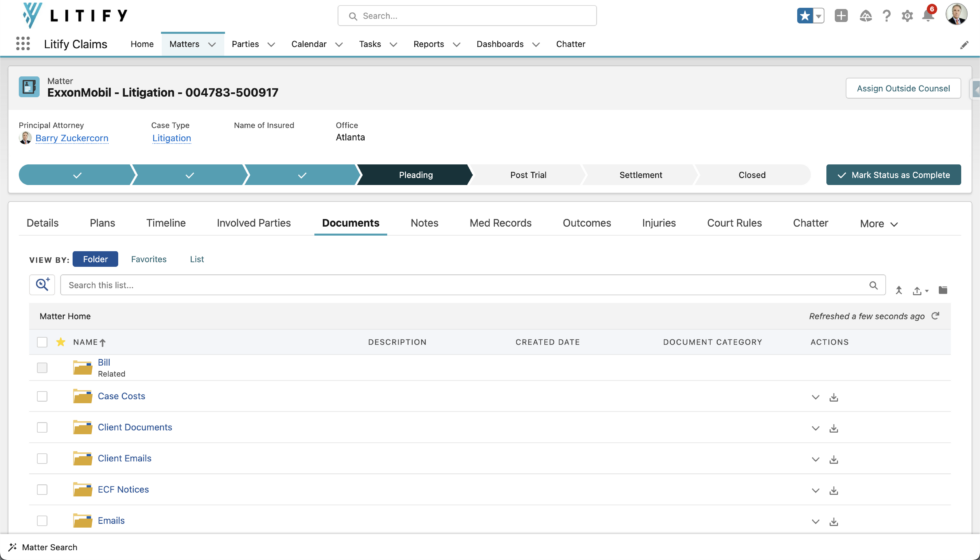Viewport: 980px width, 560px height.
Task: Click Assign Outside Counsel button
Action: 903,88
